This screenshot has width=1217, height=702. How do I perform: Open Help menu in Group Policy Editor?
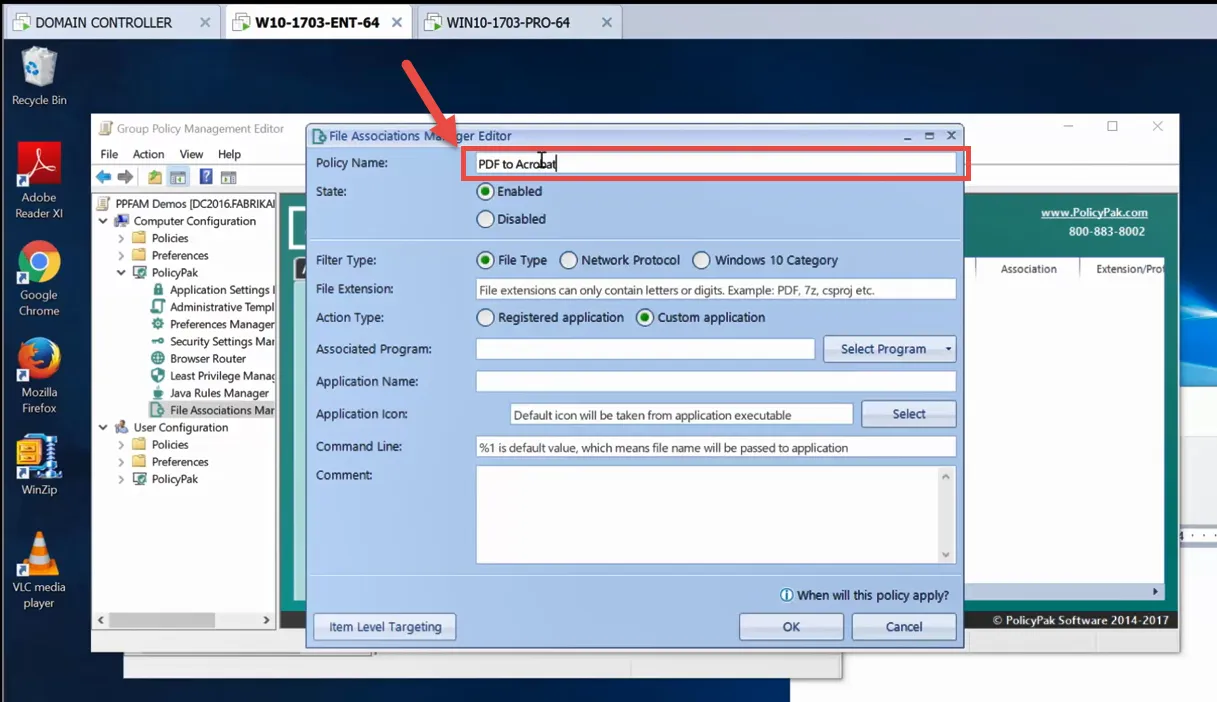tap(229, 154)
